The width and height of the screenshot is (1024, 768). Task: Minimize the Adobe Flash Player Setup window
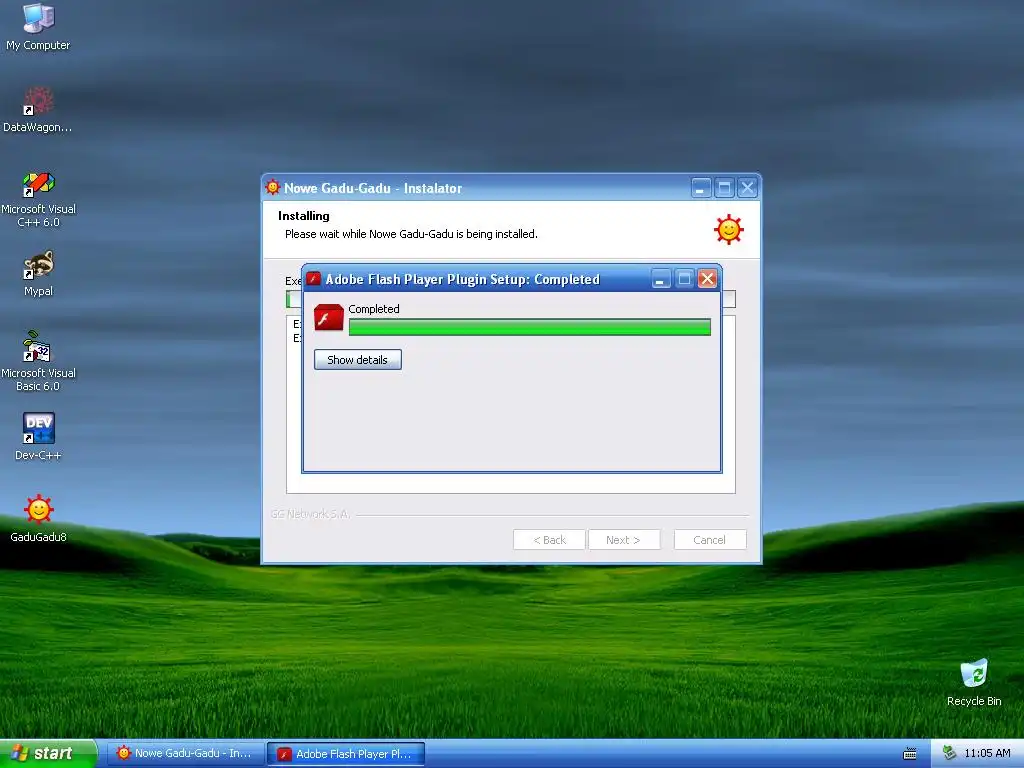661,280
